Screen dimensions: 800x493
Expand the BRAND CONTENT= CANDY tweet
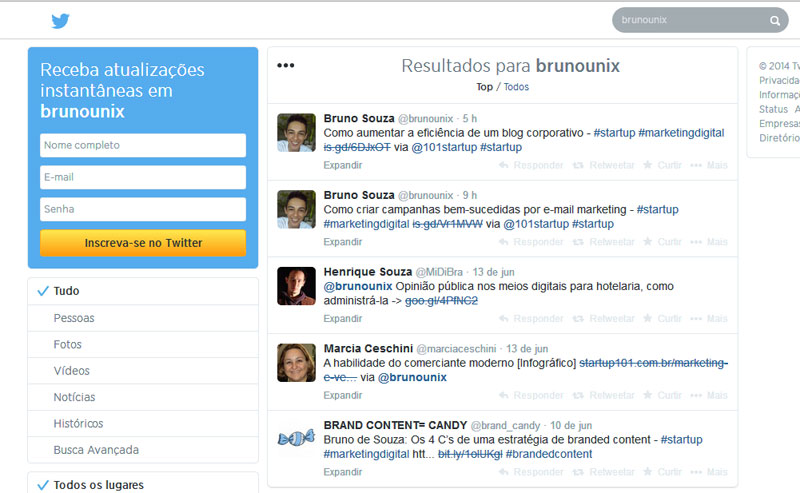343,472
